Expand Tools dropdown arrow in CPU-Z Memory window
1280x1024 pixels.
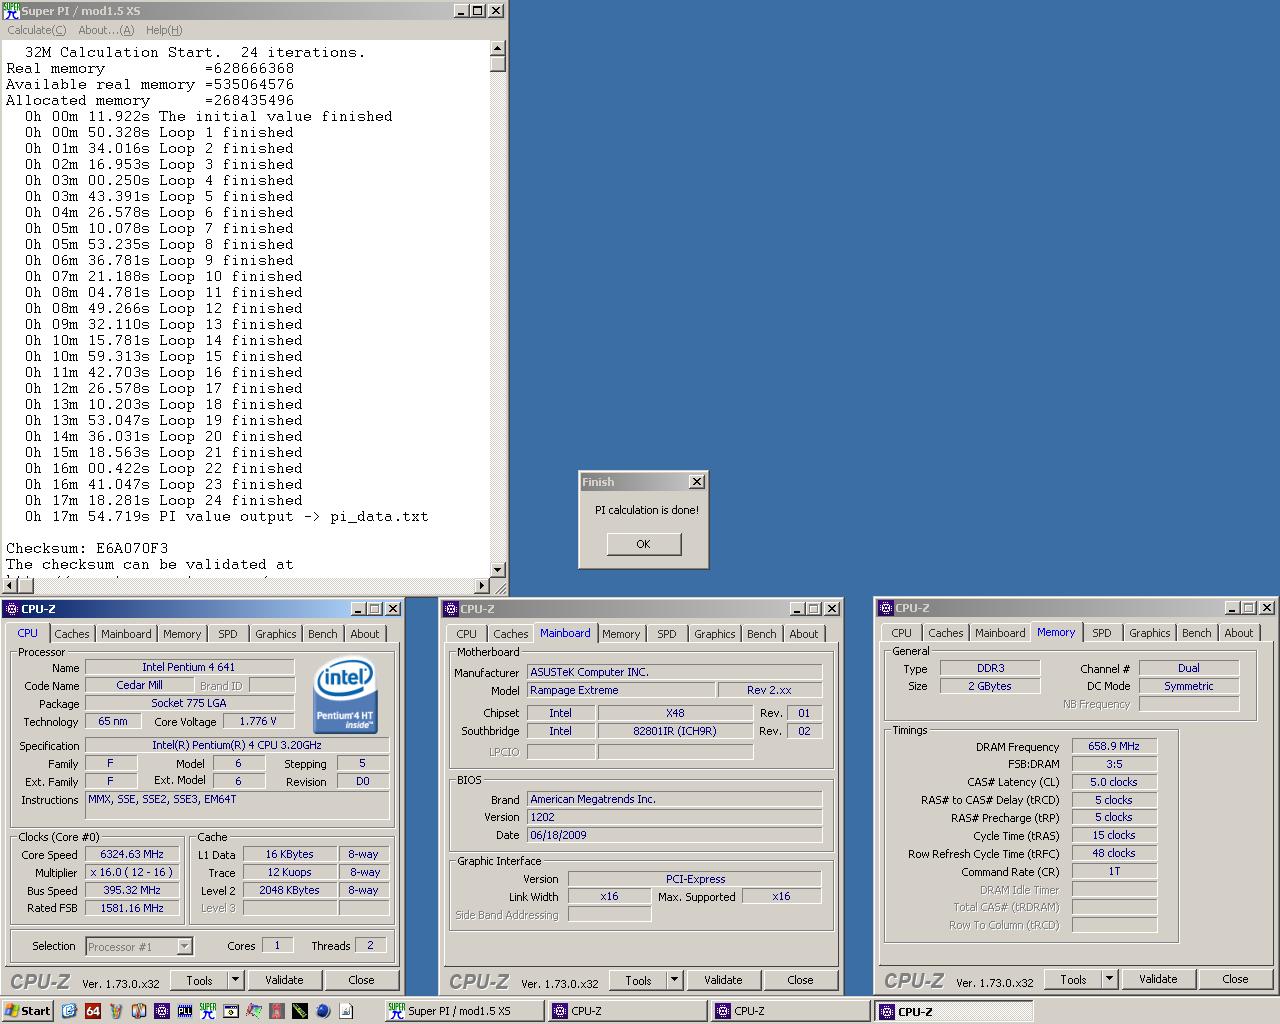(x=1109, y=979)
